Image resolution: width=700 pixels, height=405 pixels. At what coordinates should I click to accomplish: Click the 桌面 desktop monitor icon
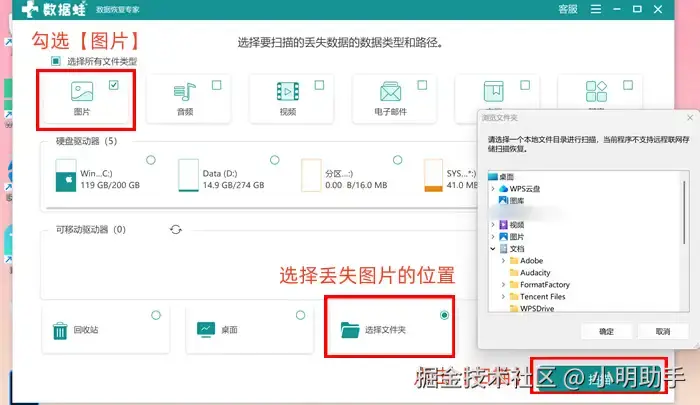point(206,330)
